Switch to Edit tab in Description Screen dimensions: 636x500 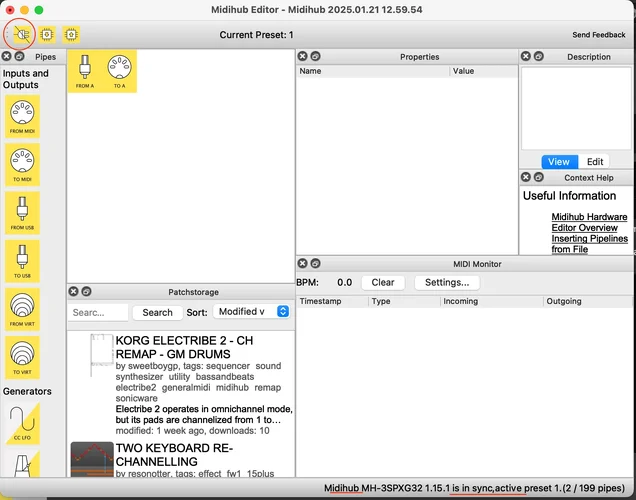point(595,161)
